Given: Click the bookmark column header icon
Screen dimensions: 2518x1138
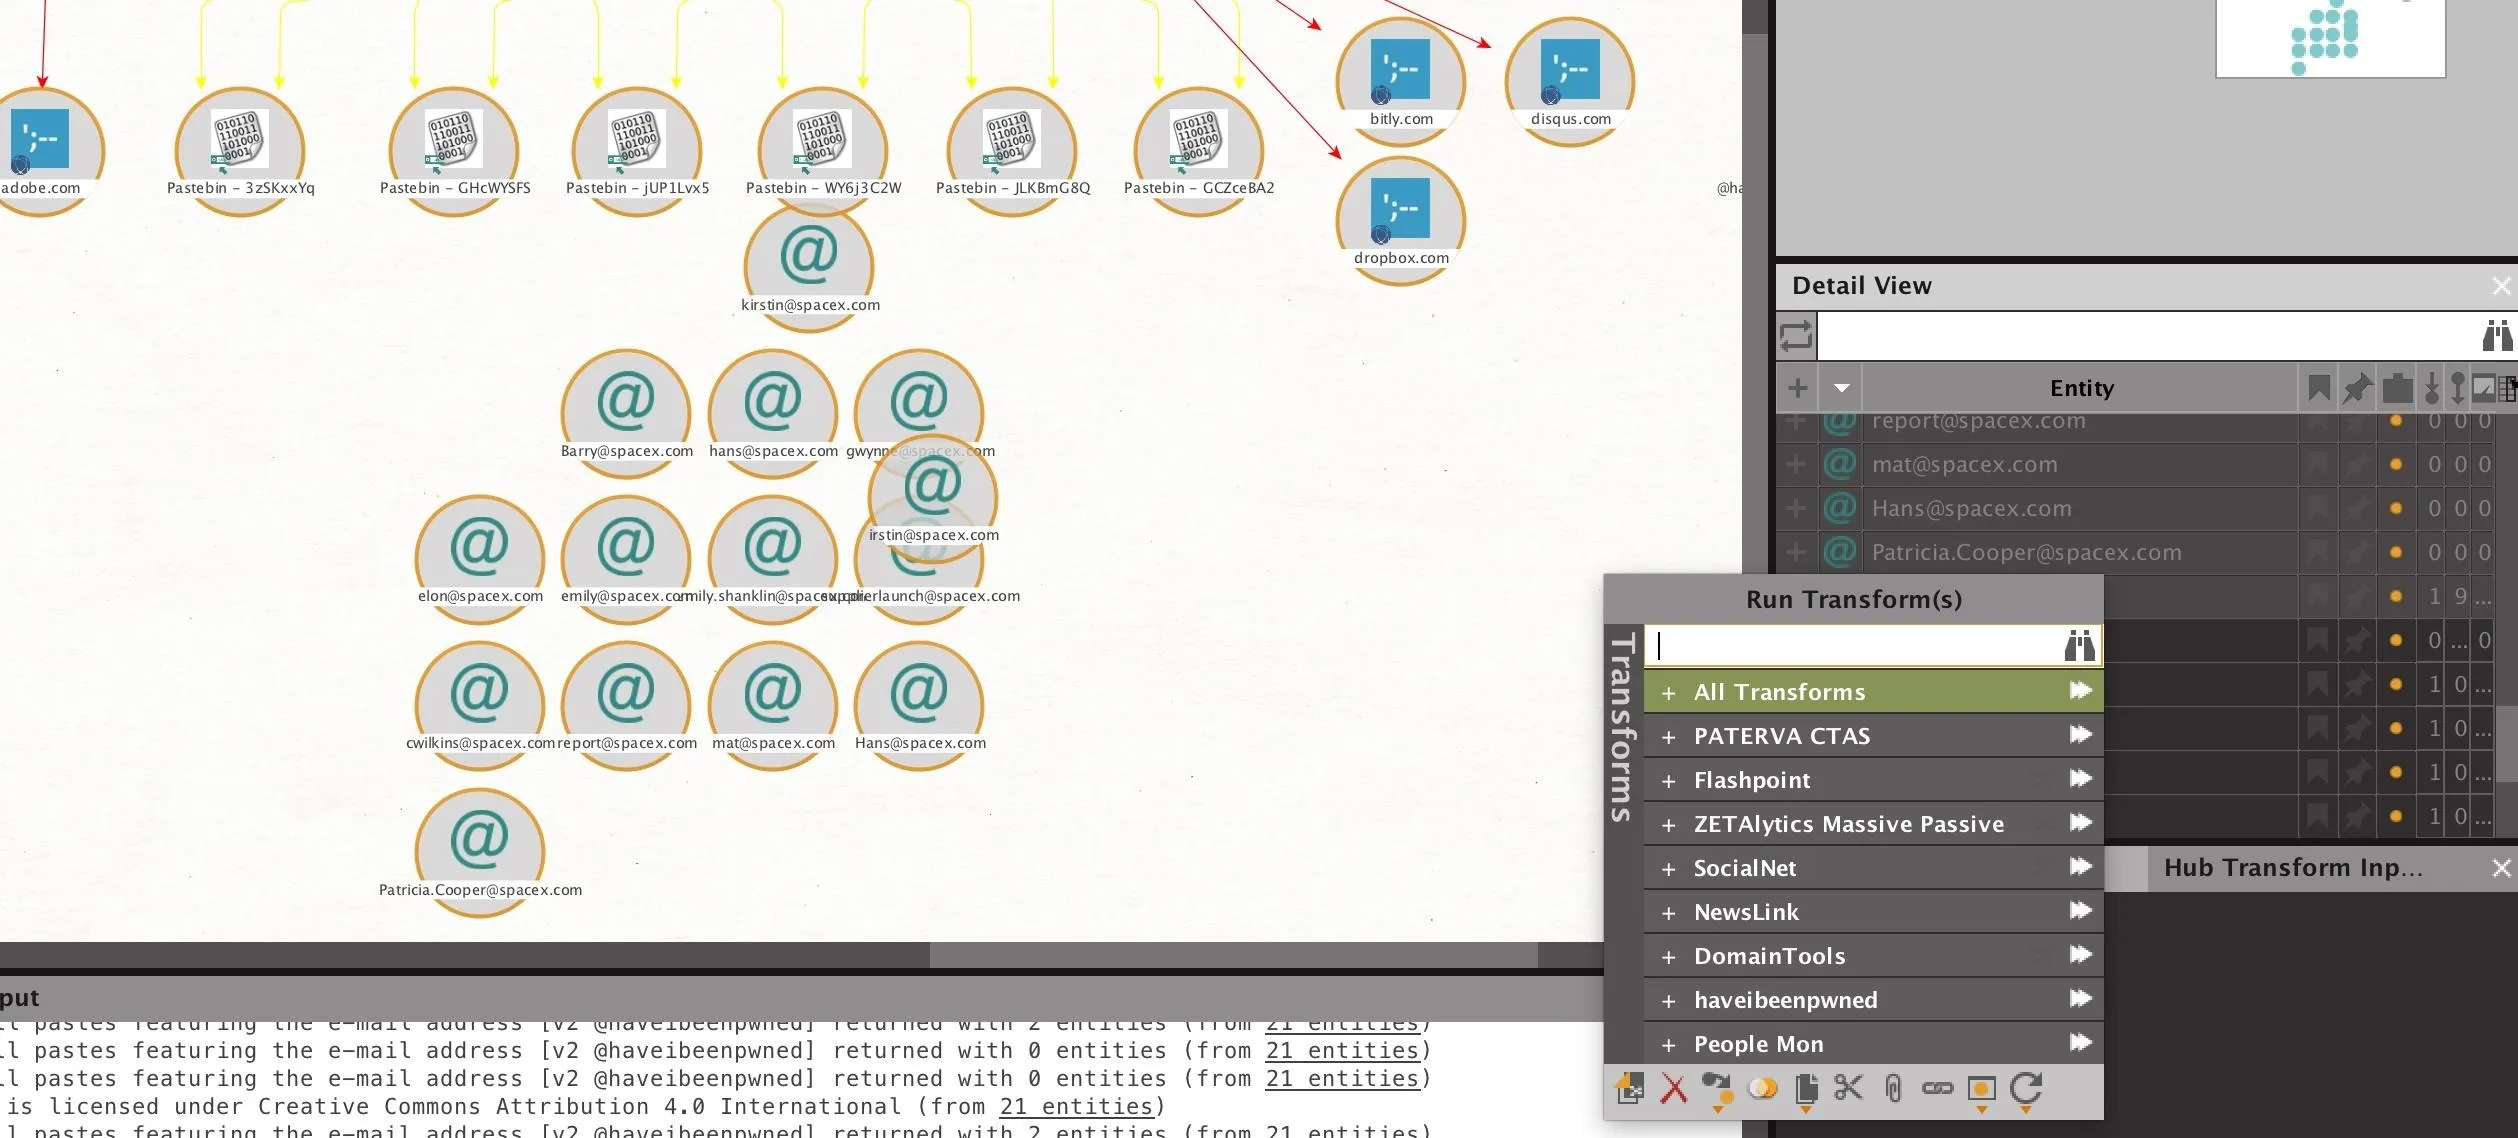Looking at the screenshot, I should (2318, 388).
